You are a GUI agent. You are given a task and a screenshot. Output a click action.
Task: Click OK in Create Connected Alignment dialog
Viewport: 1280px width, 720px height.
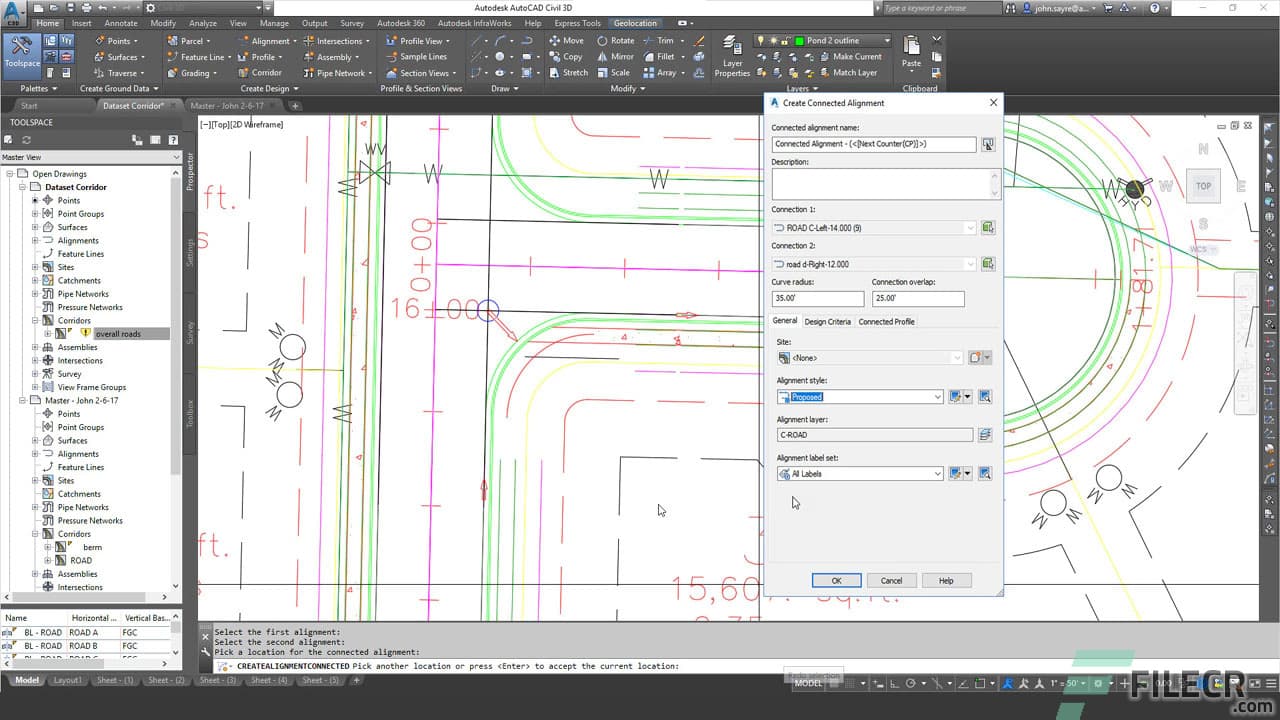tap(836, 580)
